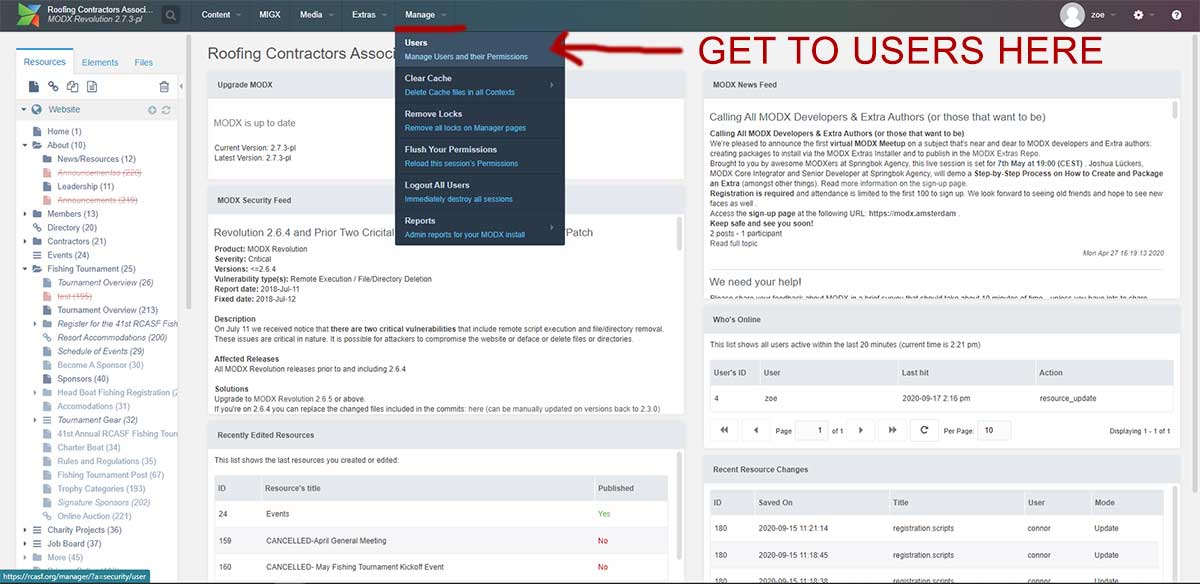The height and width of the screenshot is (584, 1200).
Task: Click the Page number field in Who's Online
Action: [810, 430]
